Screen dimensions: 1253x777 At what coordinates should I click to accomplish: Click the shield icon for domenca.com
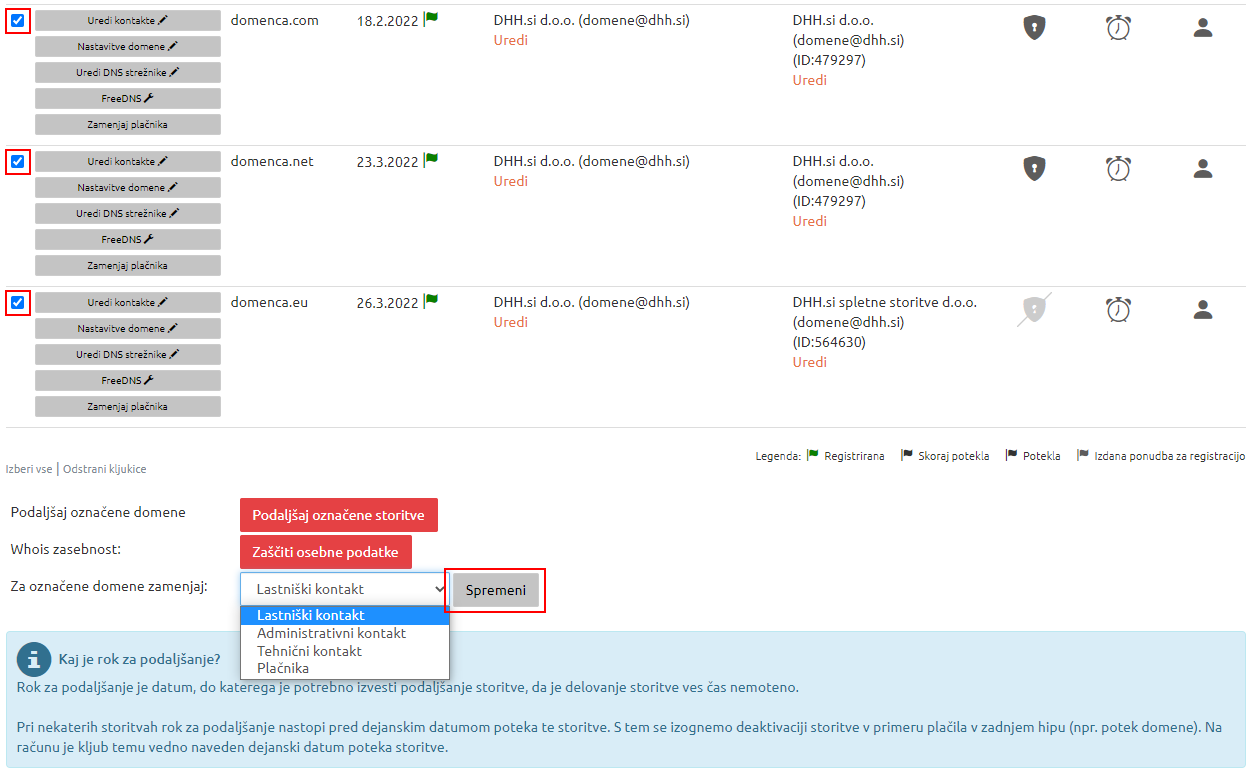(x=1034, y=28)
